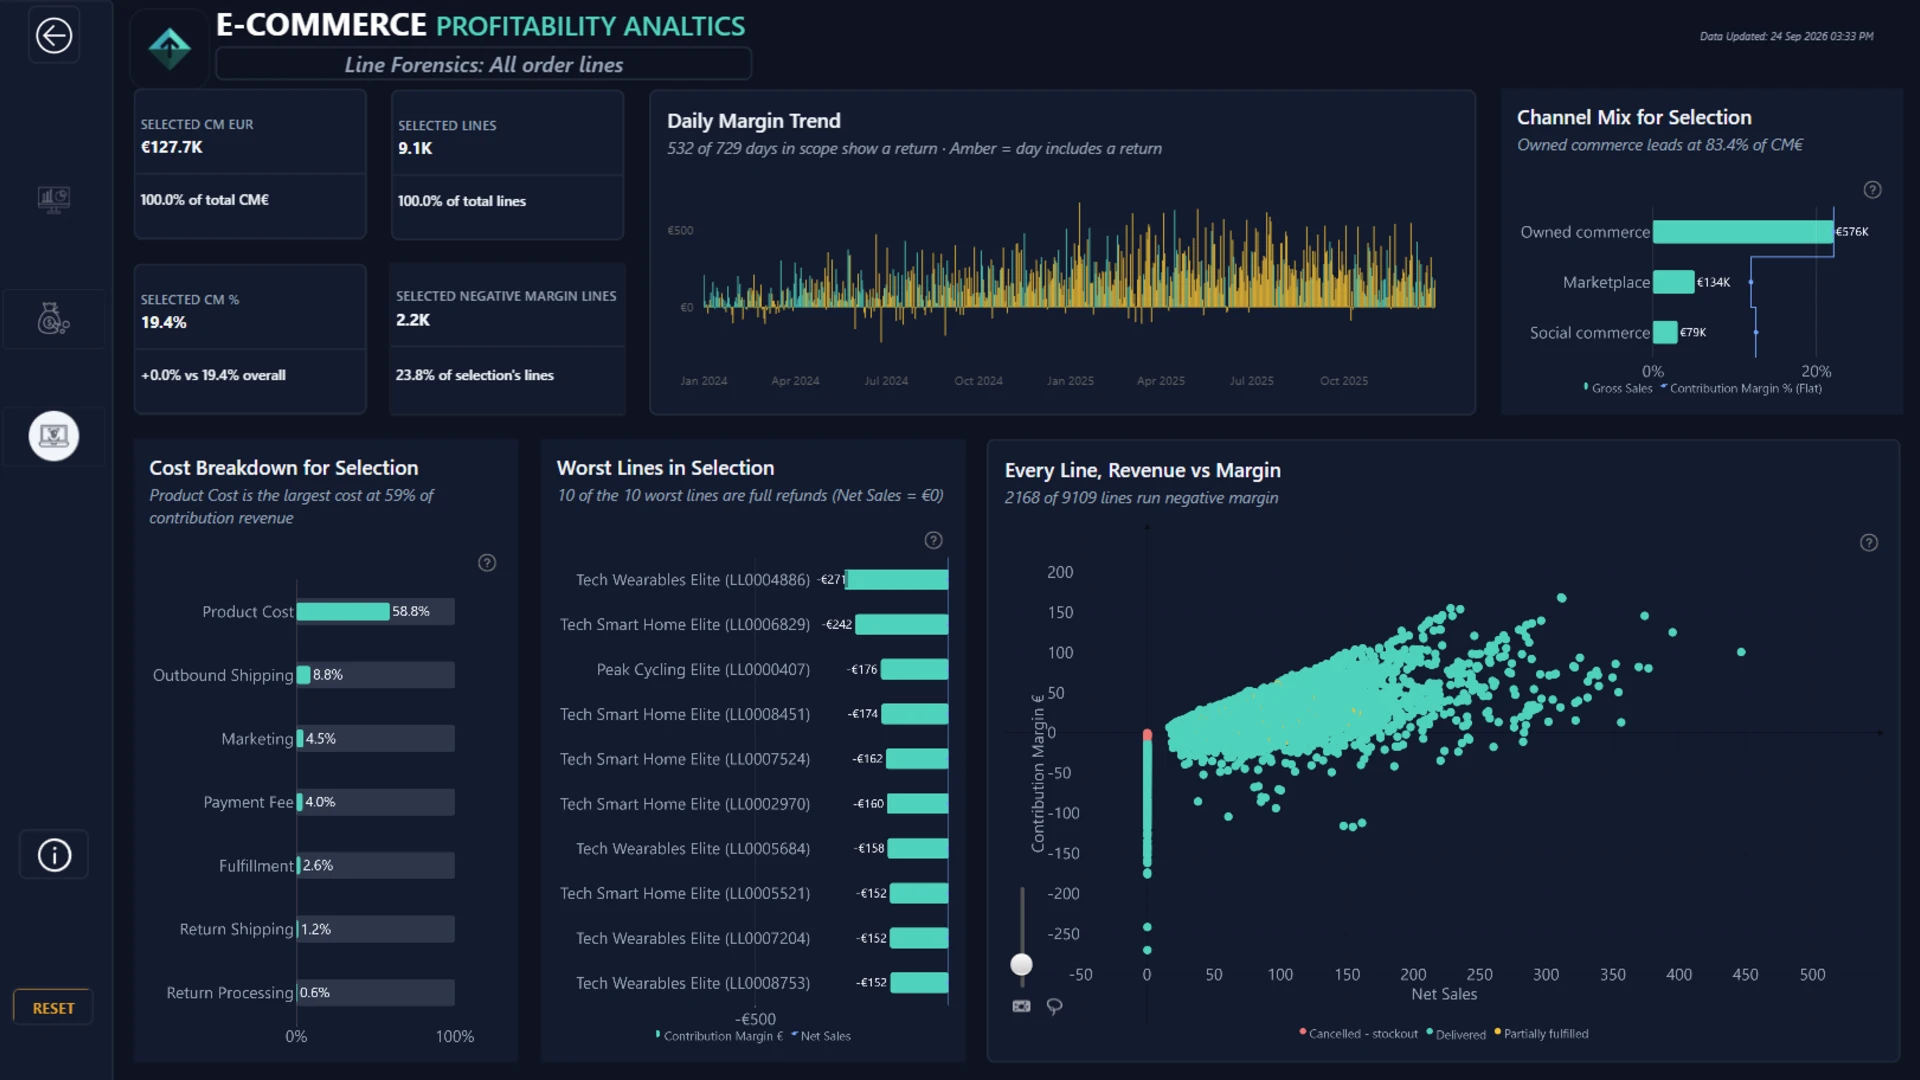Toggle the Net Sales legend in Worst Lines
The image size is (1920, 1080).
pyautogui.click(x=821, y=1036)
